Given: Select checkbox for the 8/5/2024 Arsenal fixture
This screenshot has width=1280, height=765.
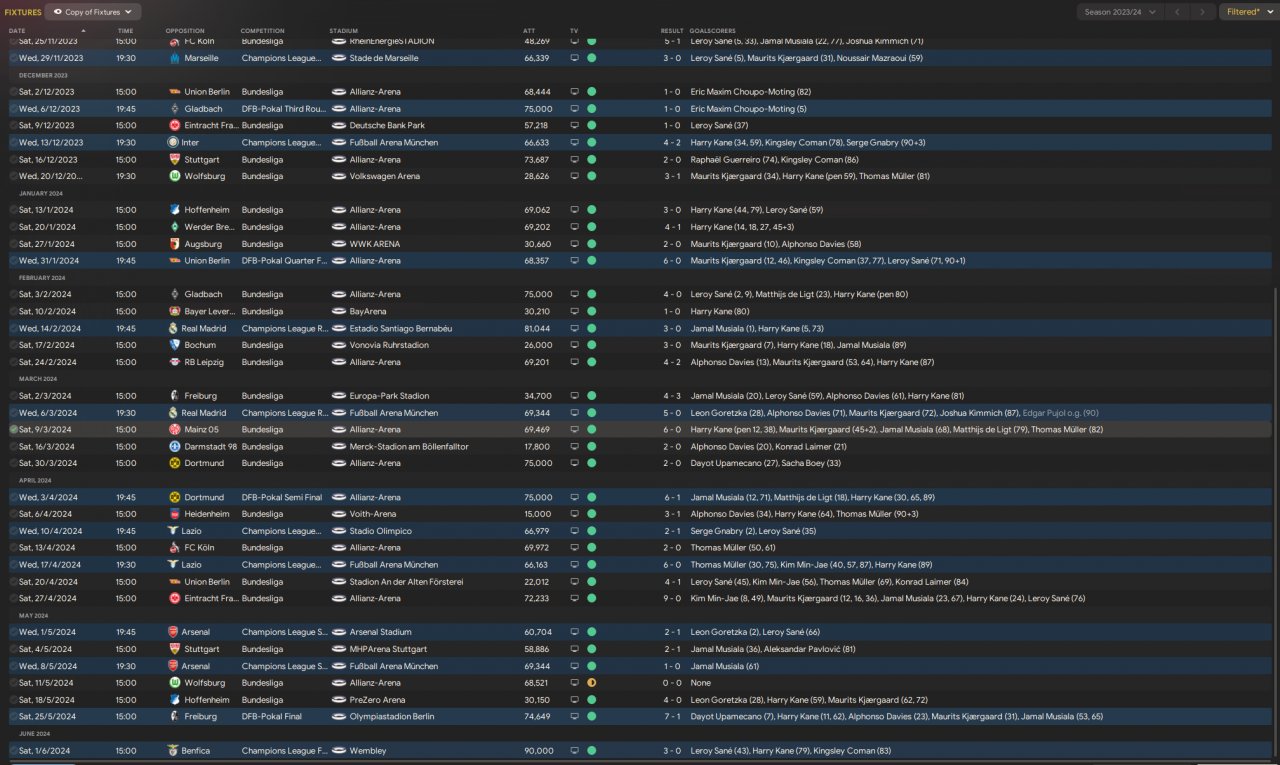Looking at the screenshot, I should tap(13, 666).
